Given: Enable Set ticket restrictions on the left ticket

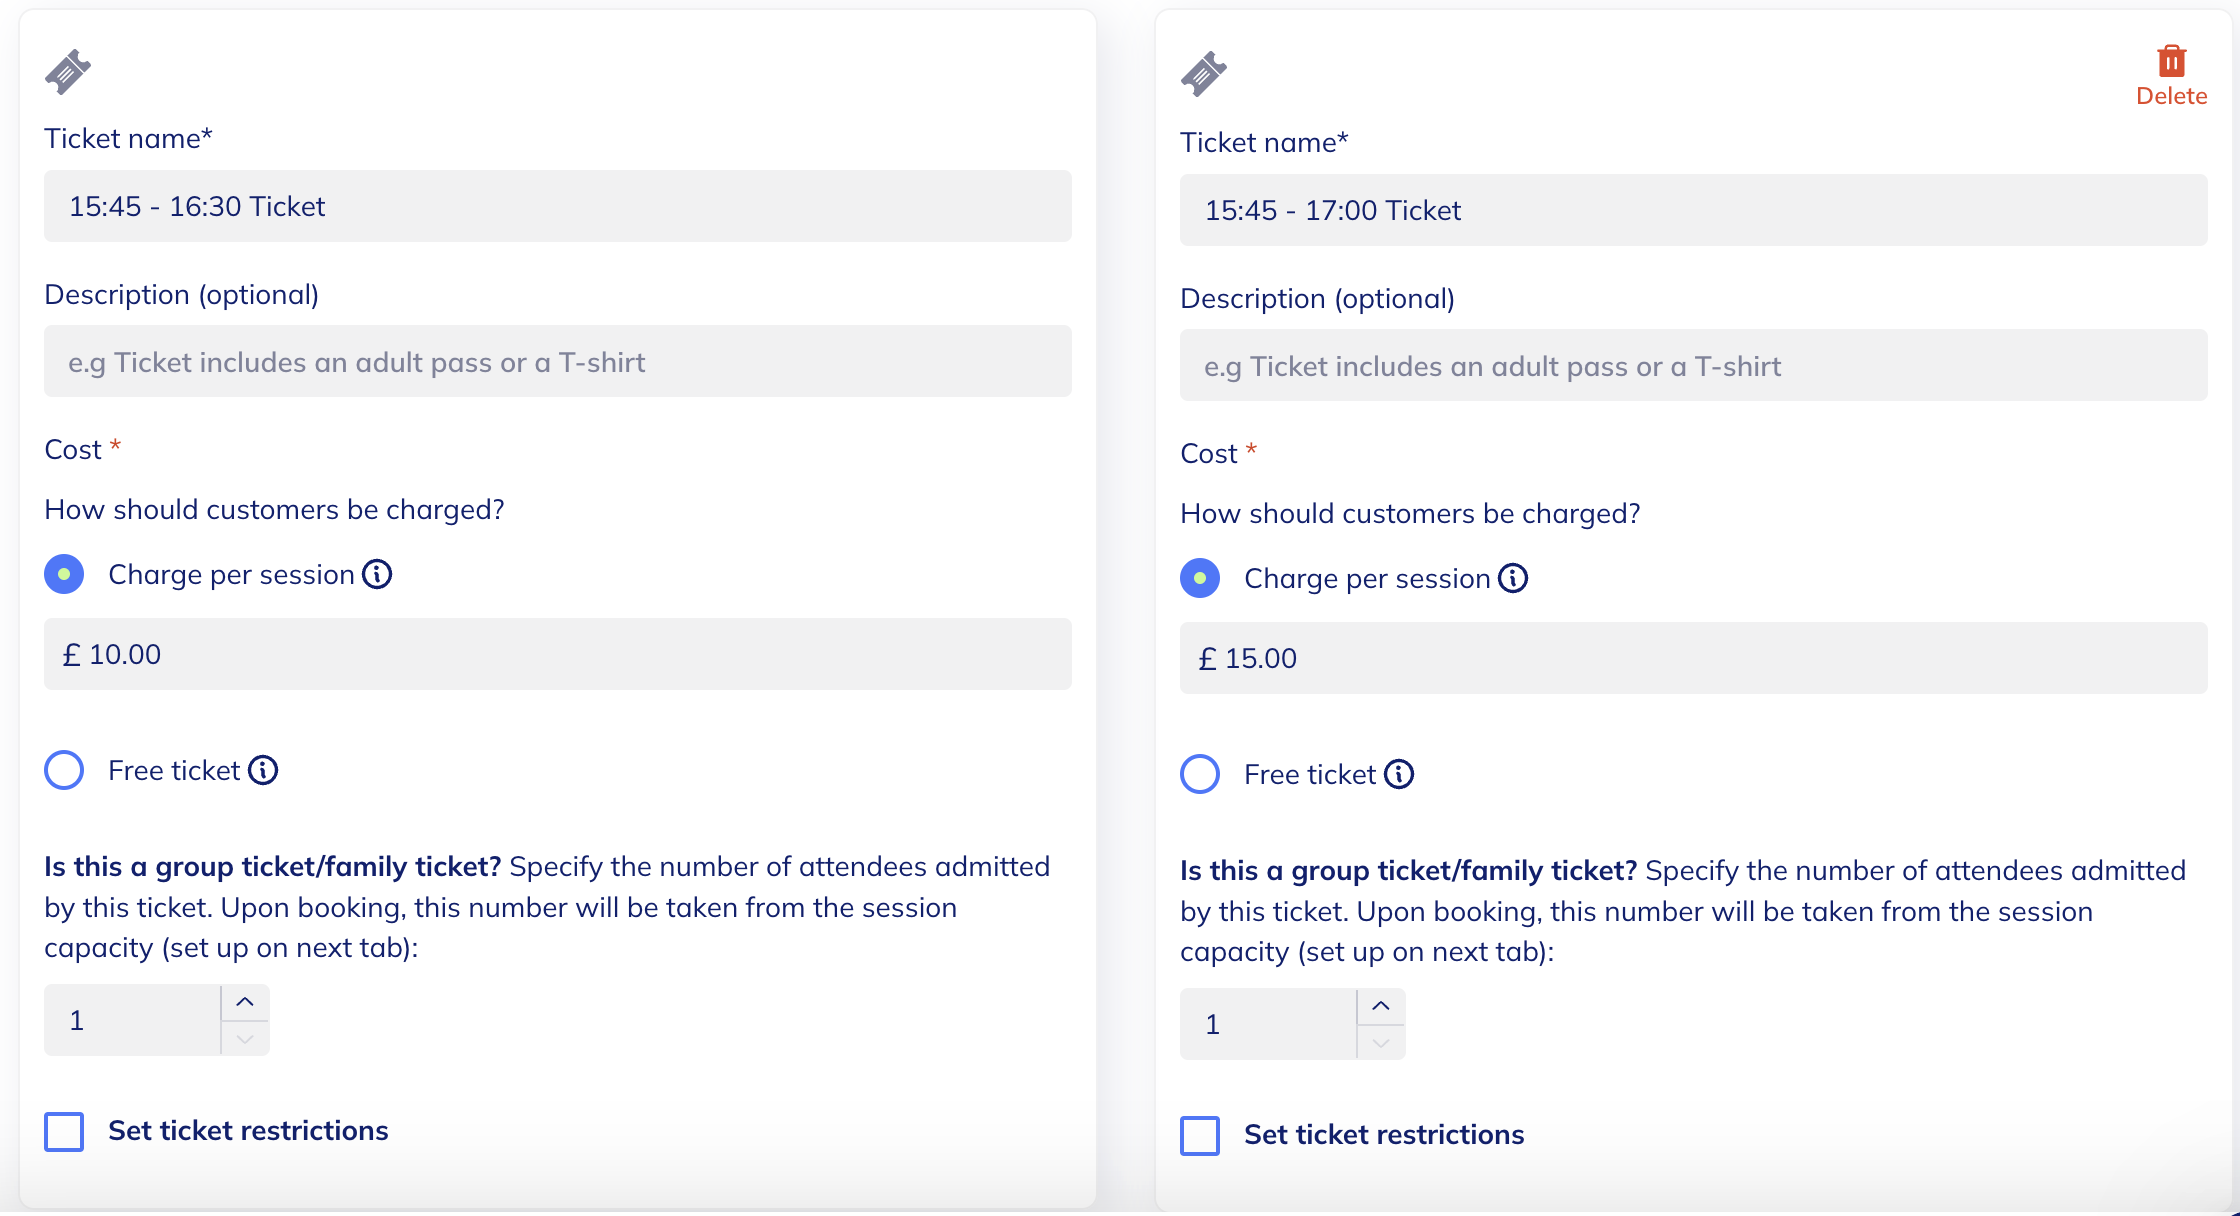Looking at the screenshot, I should 64,1132.
